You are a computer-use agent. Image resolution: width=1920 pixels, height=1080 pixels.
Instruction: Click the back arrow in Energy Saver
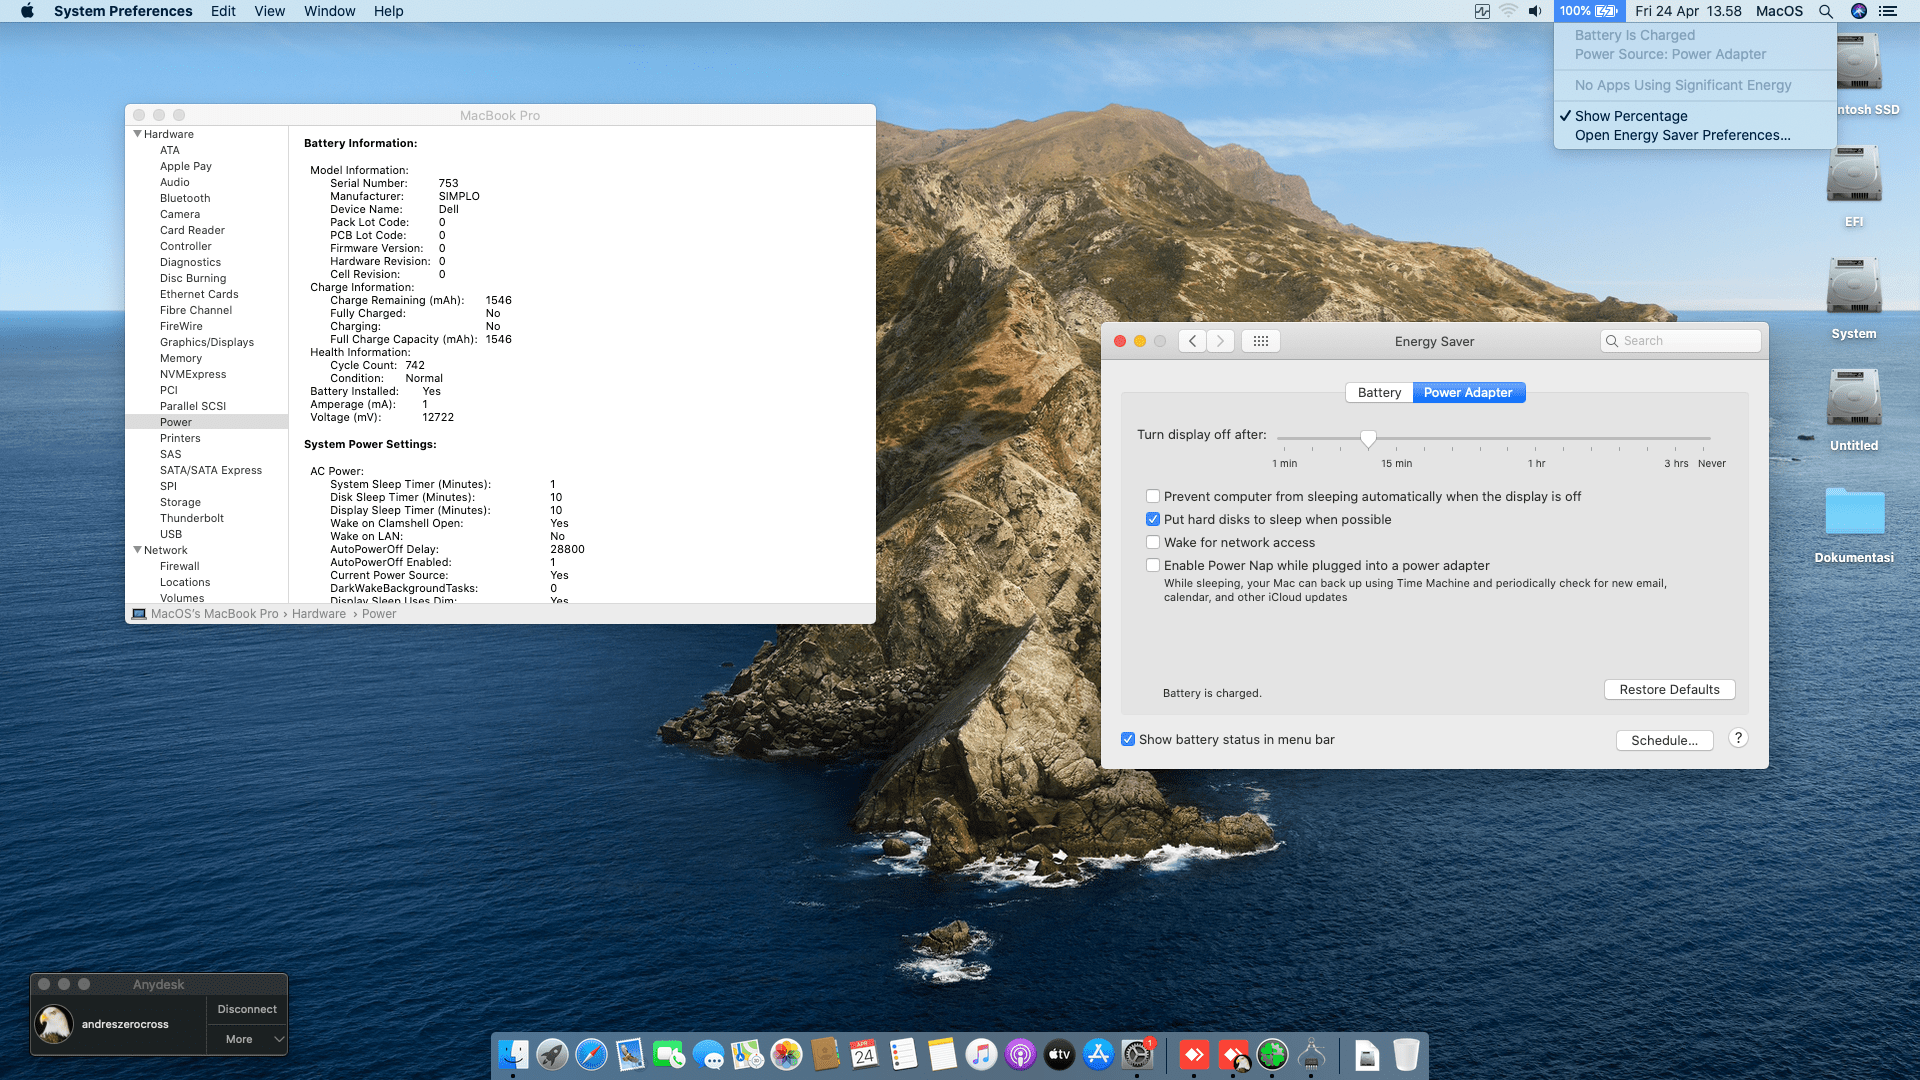1192,341
